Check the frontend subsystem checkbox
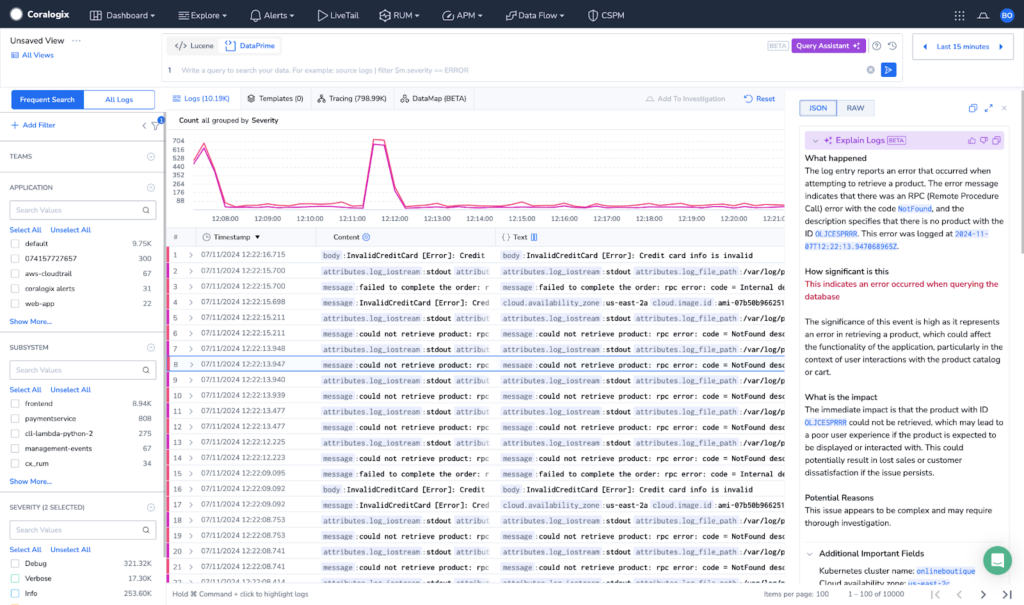The width and height of the screenshot is (1024, 605). tap(15, 404)
